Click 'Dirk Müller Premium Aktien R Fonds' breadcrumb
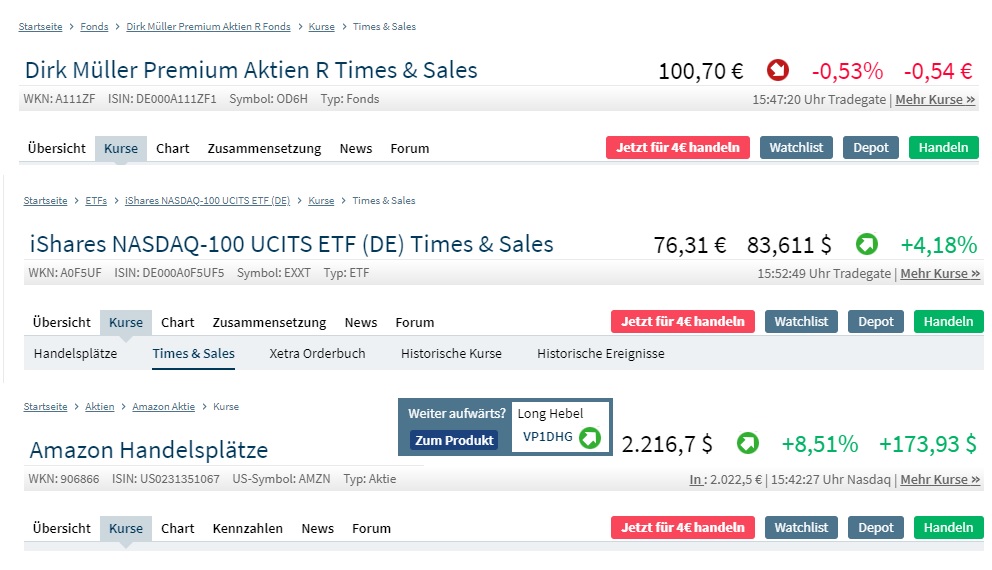Viewport: 992px width, 570px height. click(209, 27)
